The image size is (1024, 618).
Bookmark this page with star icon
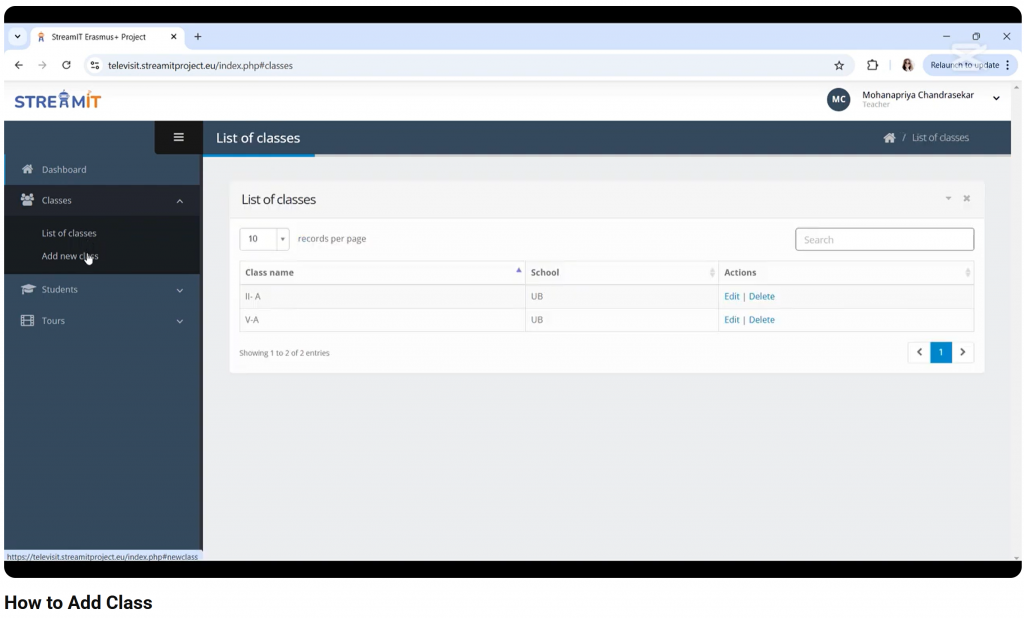(x=839, y=65)
